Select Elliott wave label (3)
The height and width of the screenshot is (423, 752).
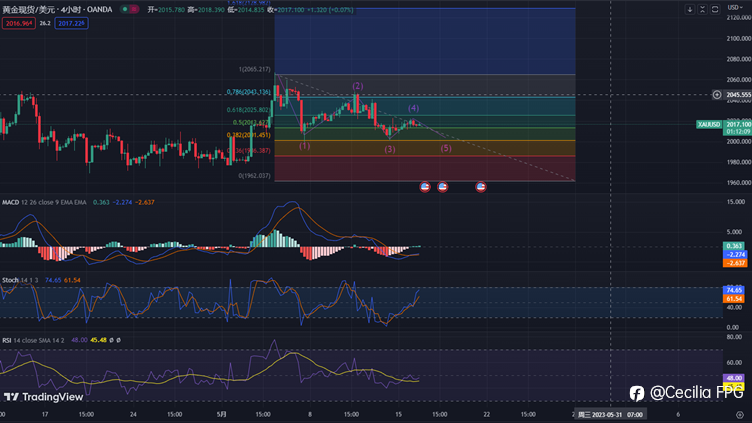390,149
